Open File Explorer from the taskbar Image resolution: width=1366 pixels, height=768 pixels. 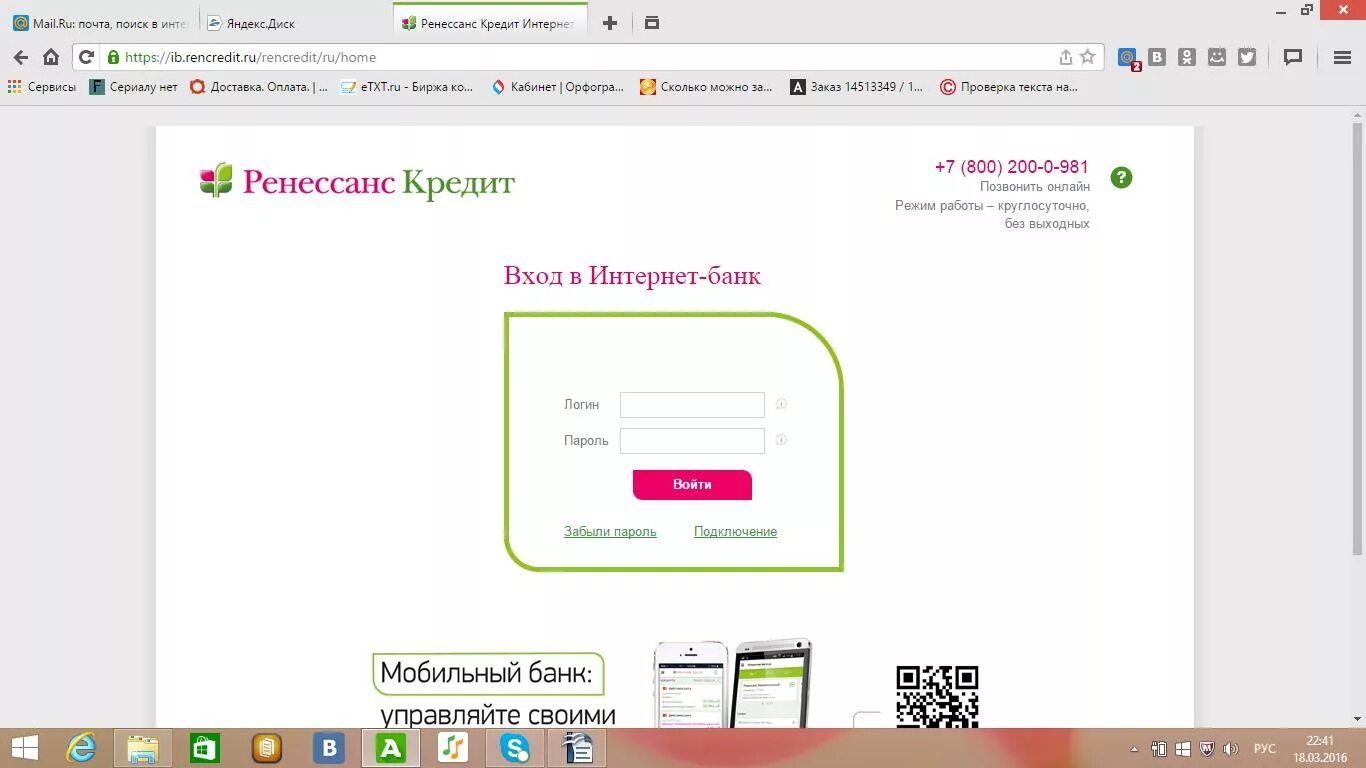tap(143, 748)
